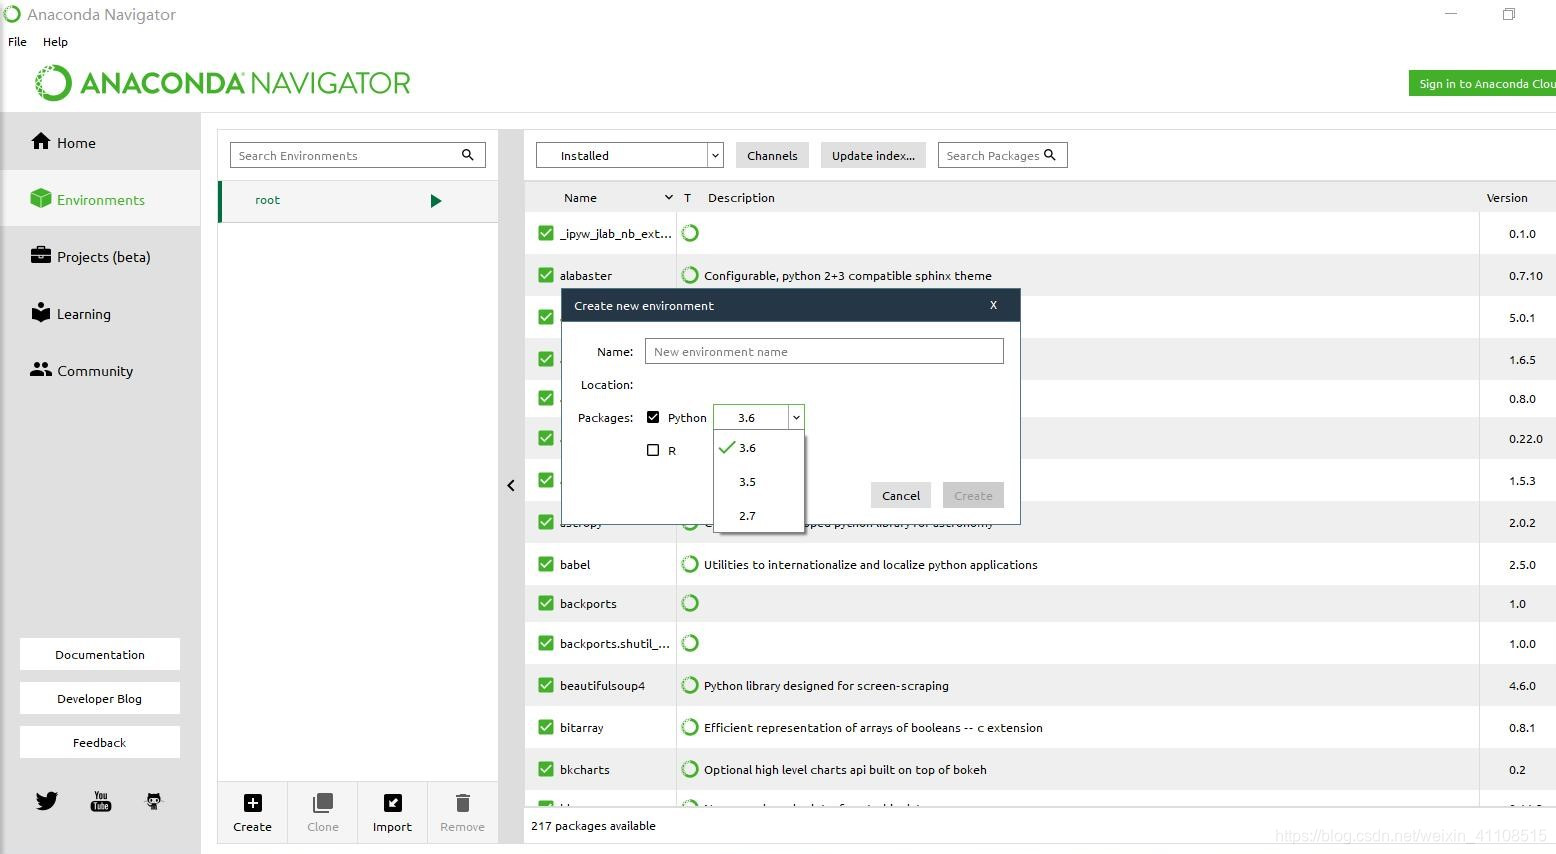Image resolution: width=1556 pixels, height=854 pixels.
Task: Clone the selected environment
Action: tap(323, 812)
